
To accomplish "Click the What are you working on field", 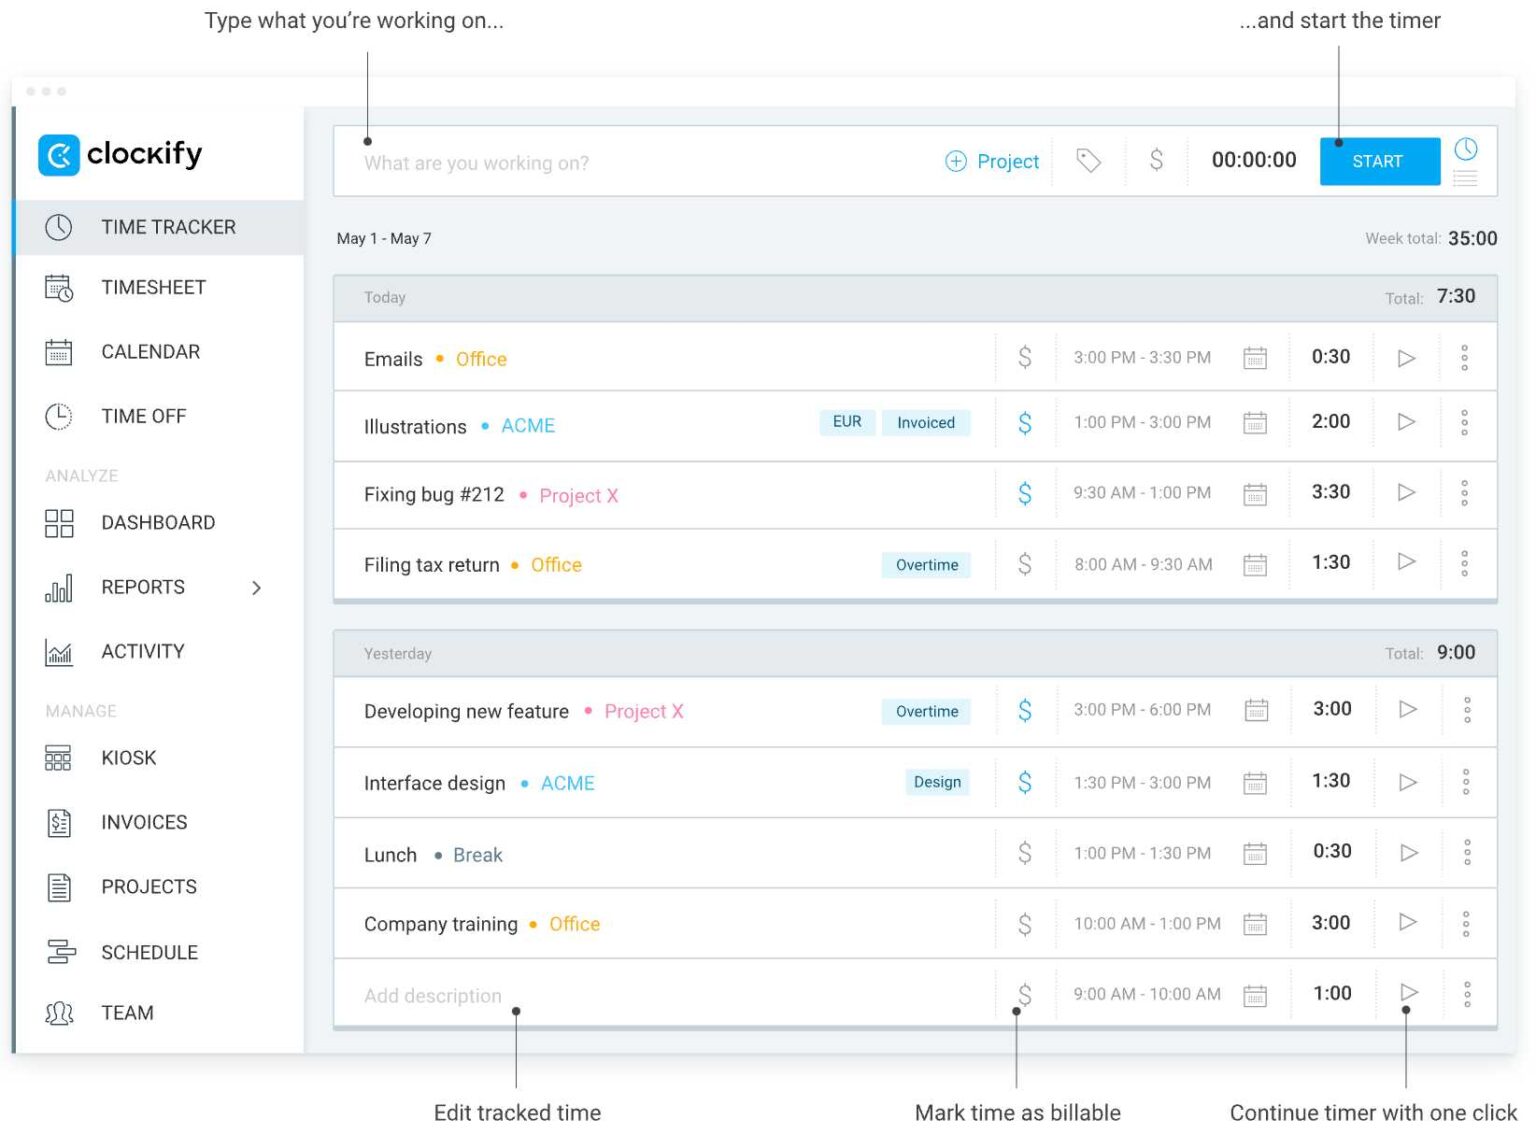I will tap(600, 162).
